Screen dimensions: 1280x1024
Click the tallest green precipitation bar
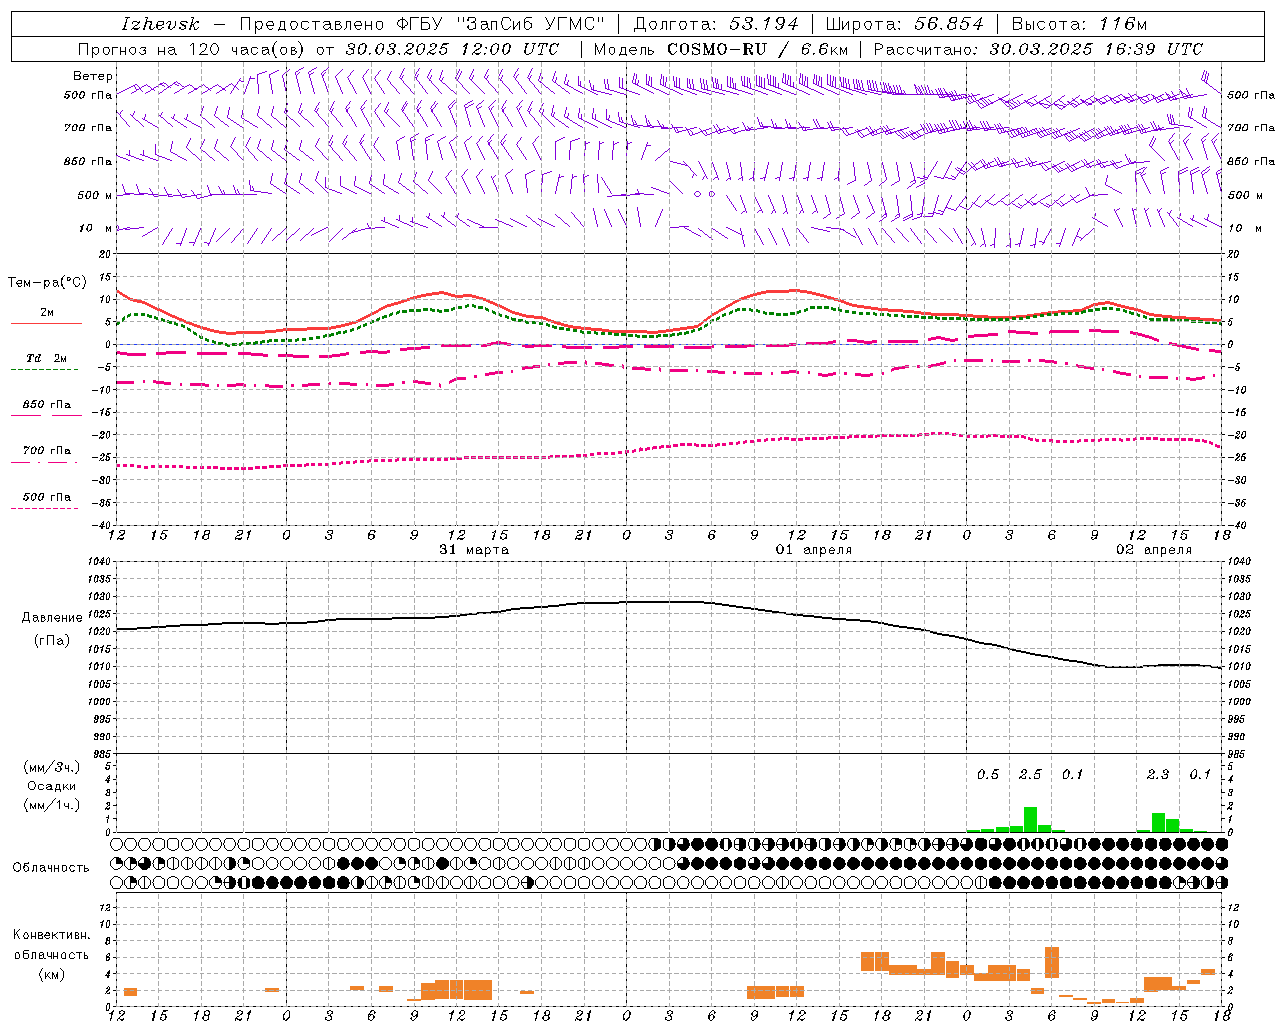pos(1030,819)
